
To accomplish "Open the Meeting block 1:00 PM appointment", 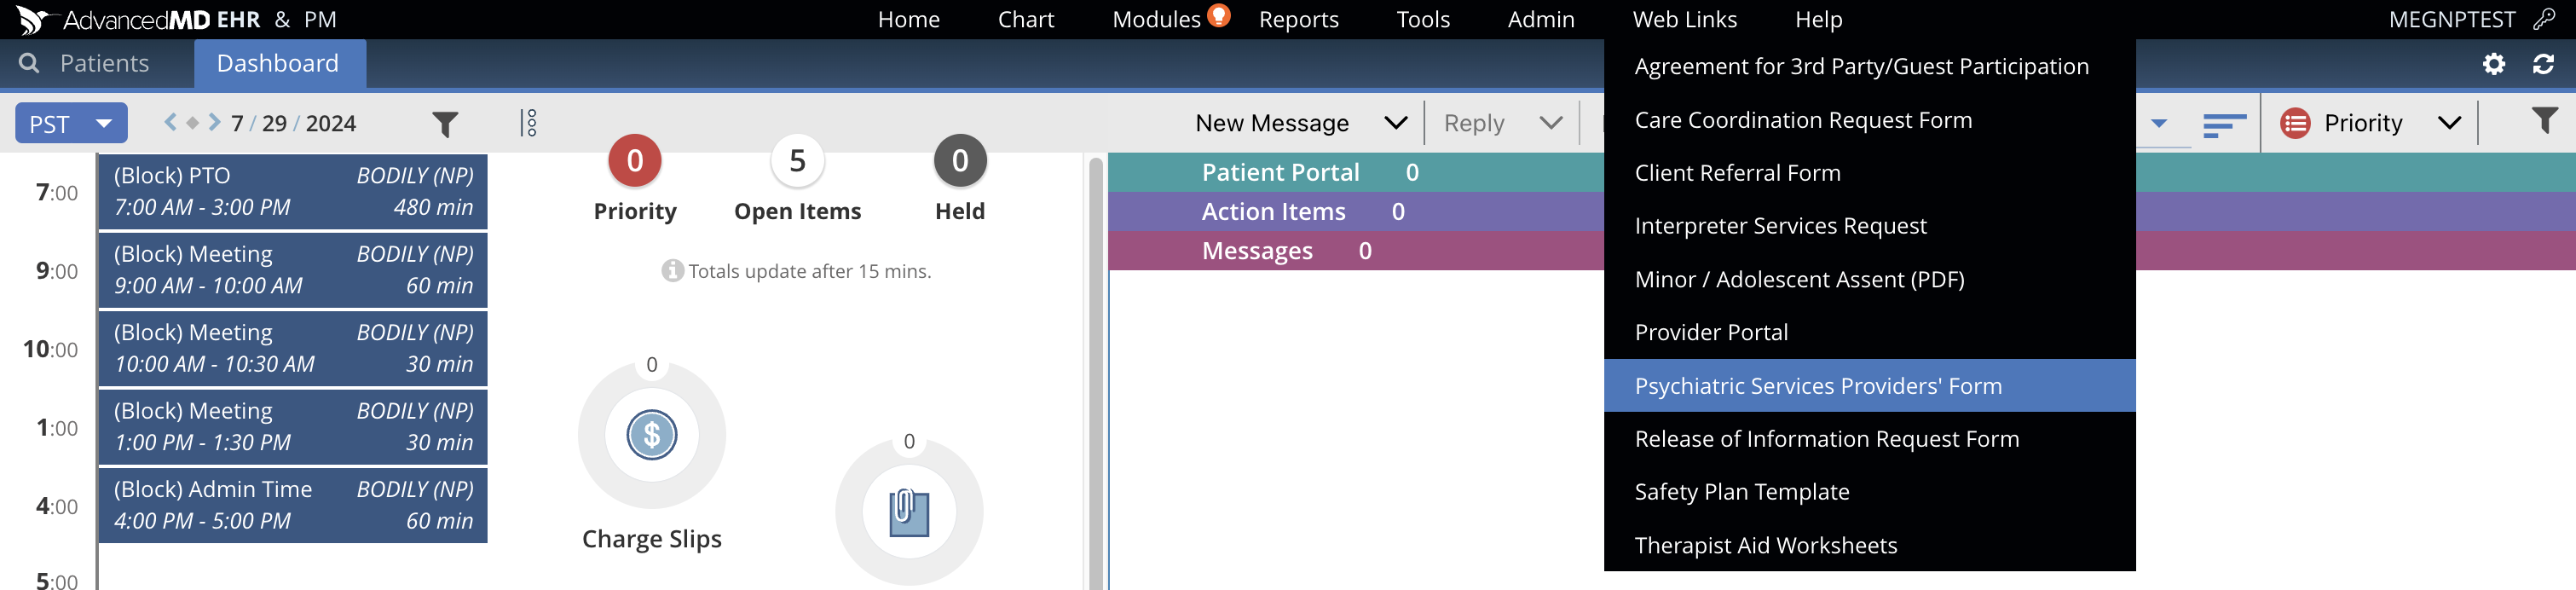I will 293,427.
